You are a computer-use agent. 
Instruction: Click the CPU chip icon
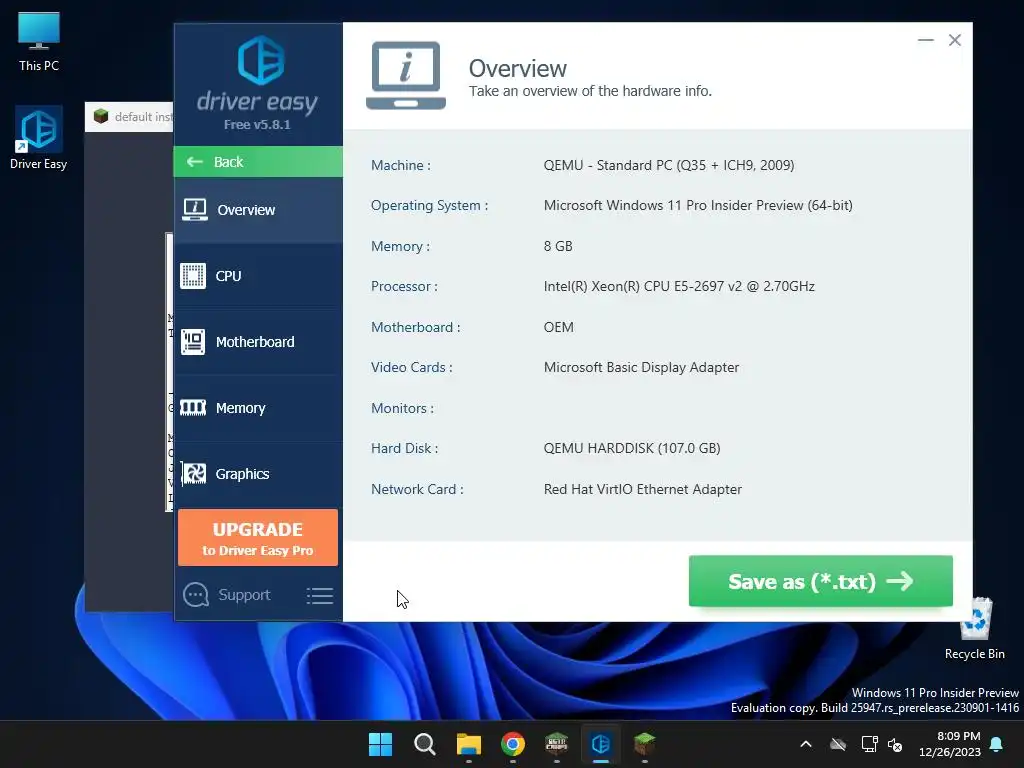tap(193, 276)
